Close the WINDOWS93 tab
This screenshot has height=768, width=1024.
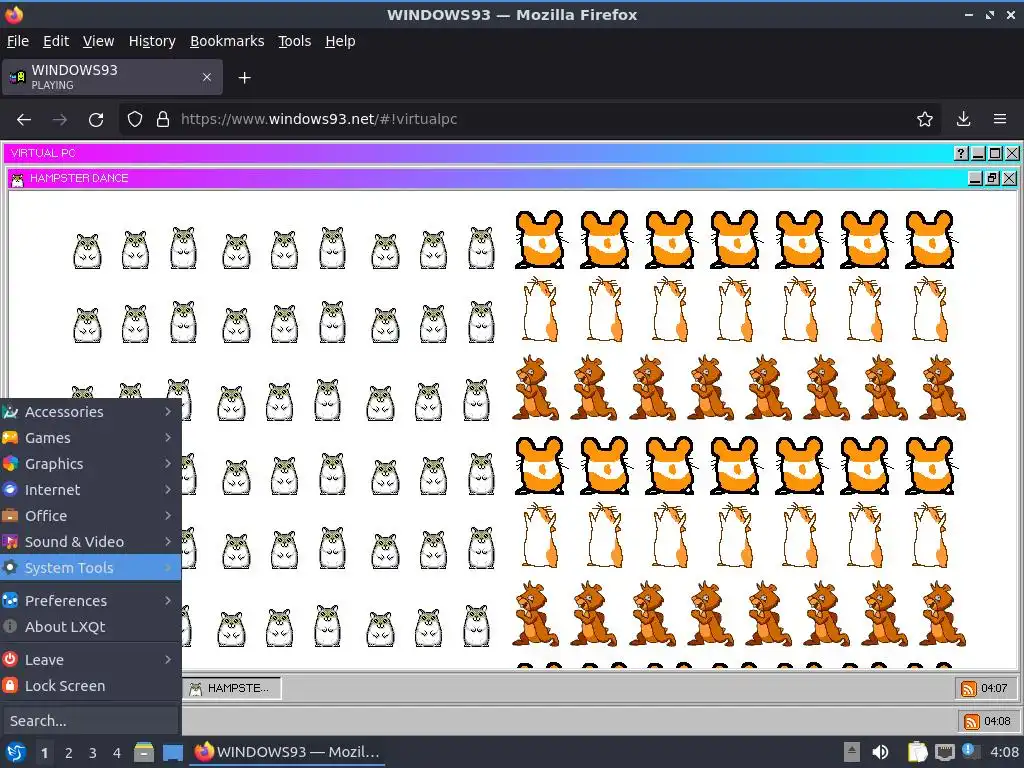coord(206,77)
